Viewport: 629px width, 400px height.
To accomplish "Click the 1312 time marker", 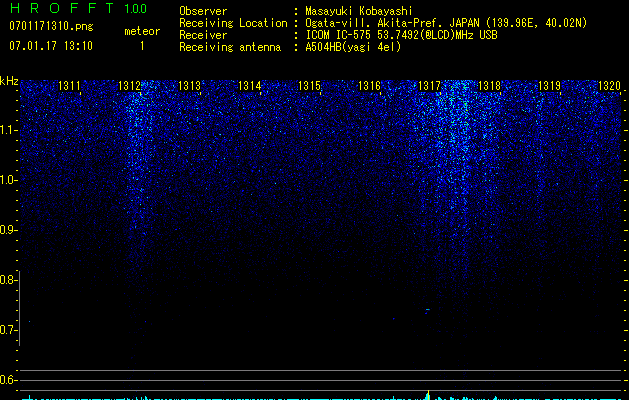I will (x=129, y=86).
